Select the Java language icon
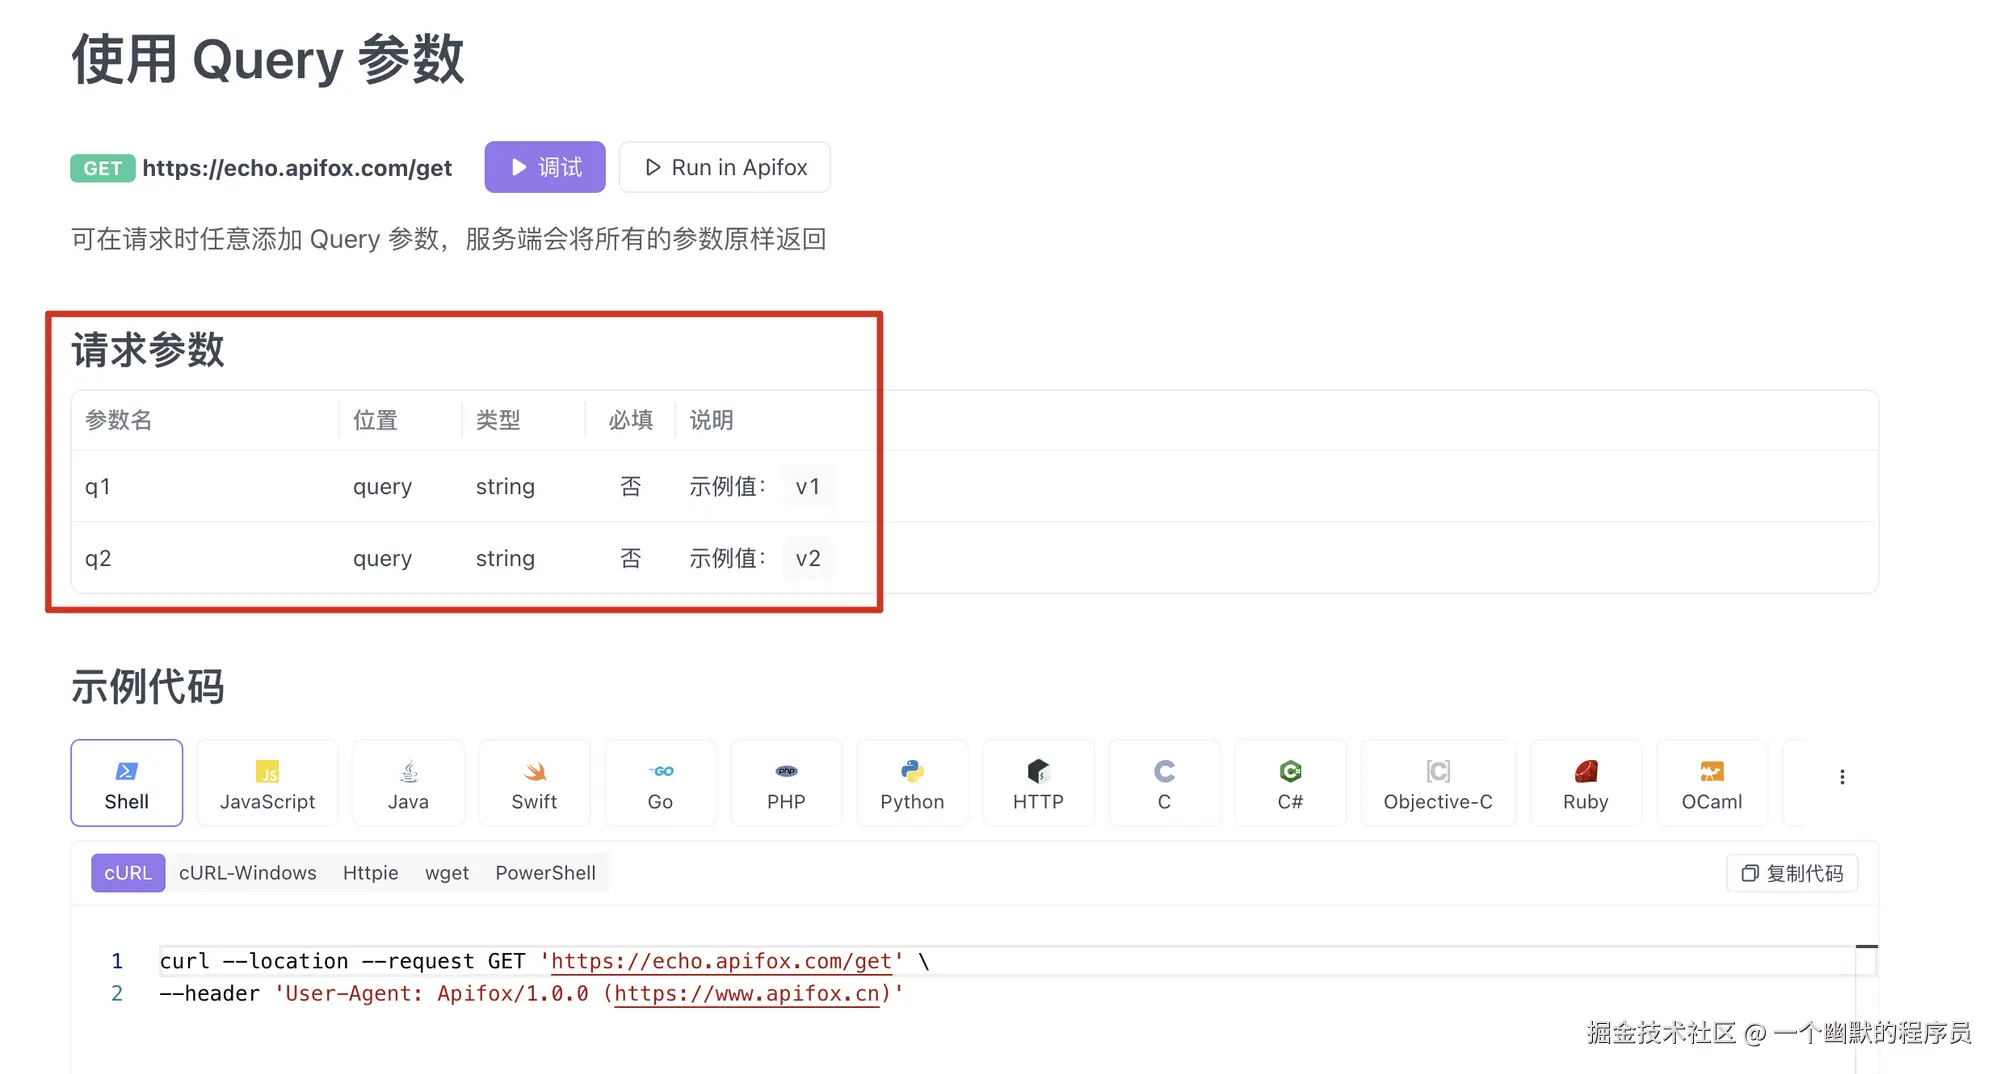2000x1074 pixels. coord(408,783)
